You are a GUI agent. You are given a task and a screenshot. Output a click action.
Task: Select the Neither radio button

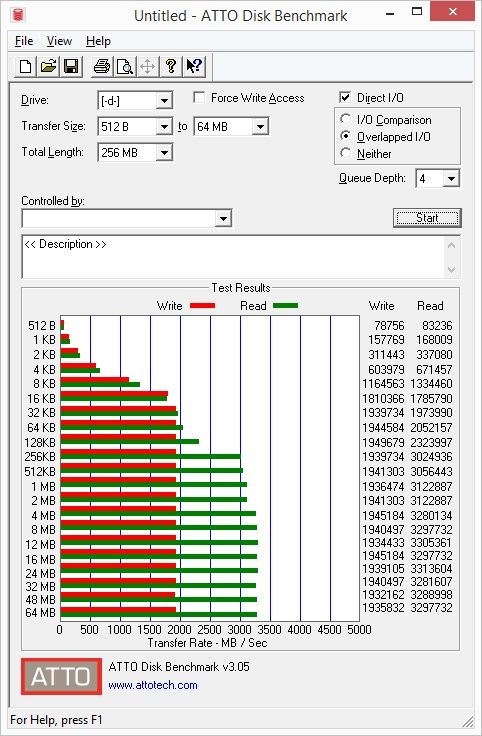pyautogui.click(x=345, y=153)
